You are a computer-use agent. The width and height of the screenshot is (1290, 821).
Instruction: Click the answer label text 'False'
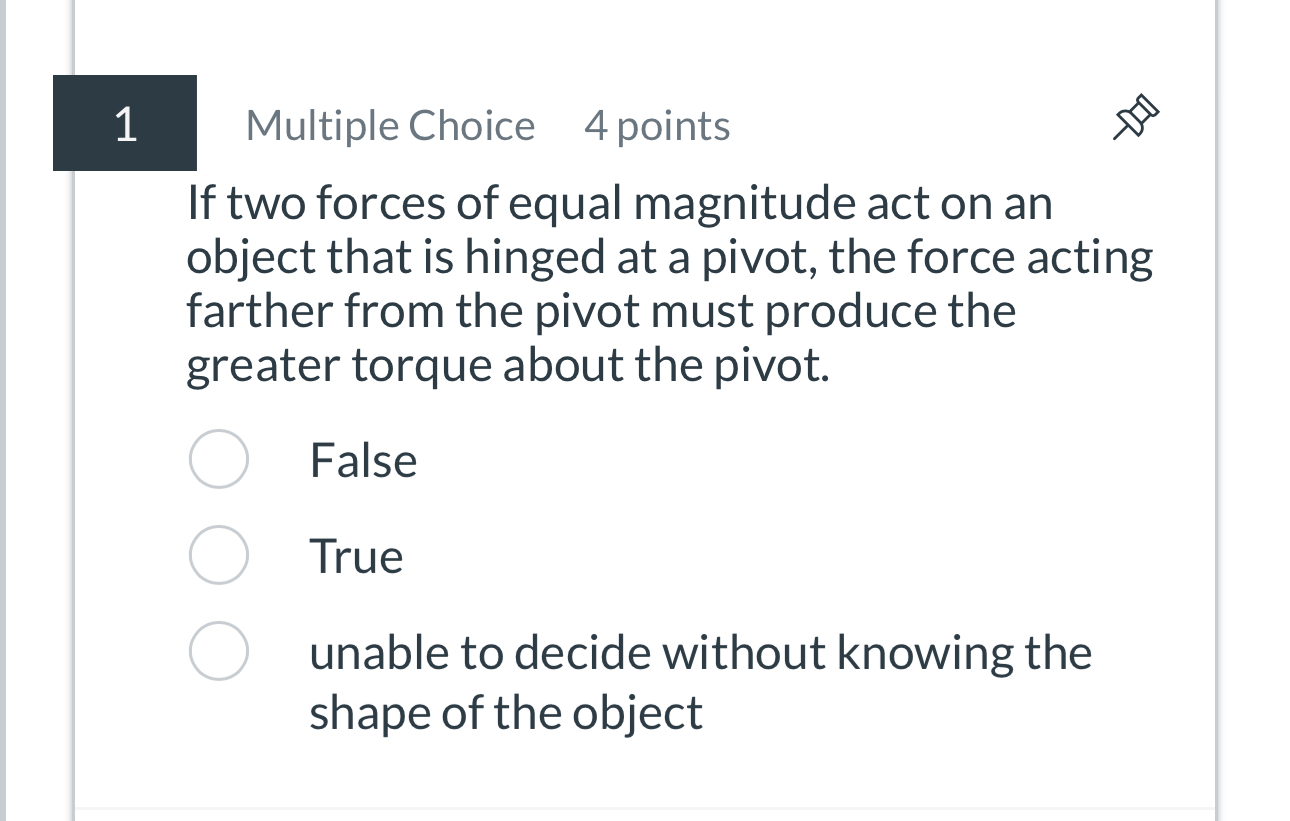[x=363, y=460]
